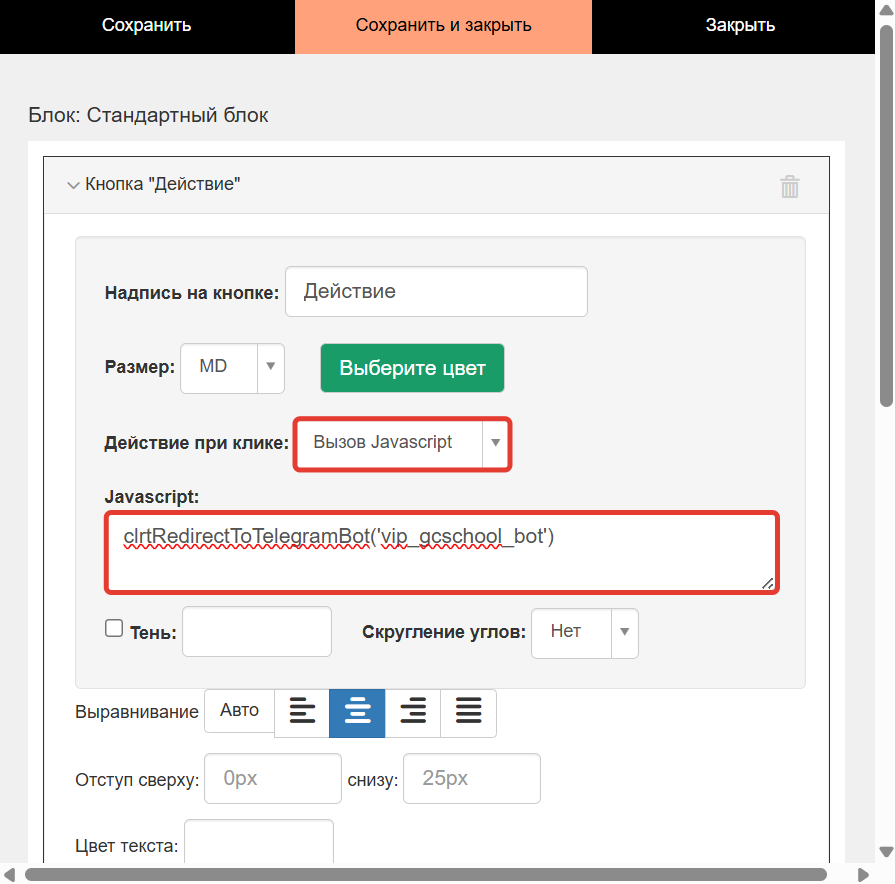Screen dimensions: 895x884
Task: Select the Сохранить и закрыть tab
Action: 443,25
